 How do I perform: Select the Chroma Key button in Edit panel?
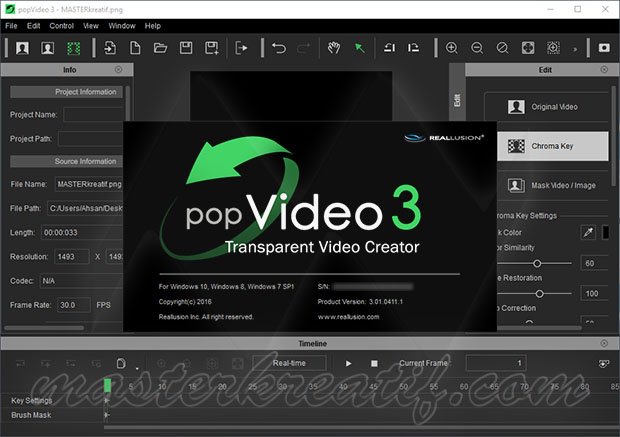pyautogui.click(x=552, y=146)
